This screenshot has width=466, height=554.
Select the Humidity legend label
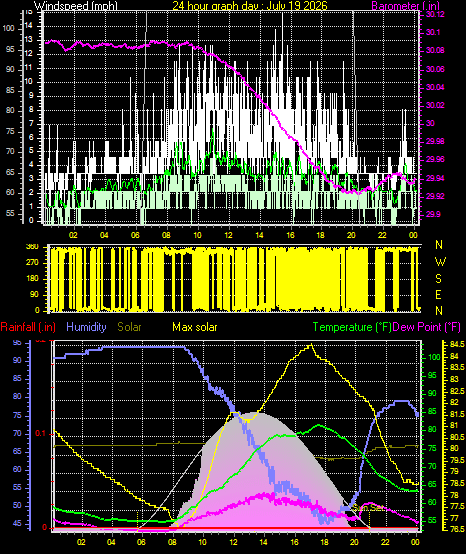click(x=86, y=327)
